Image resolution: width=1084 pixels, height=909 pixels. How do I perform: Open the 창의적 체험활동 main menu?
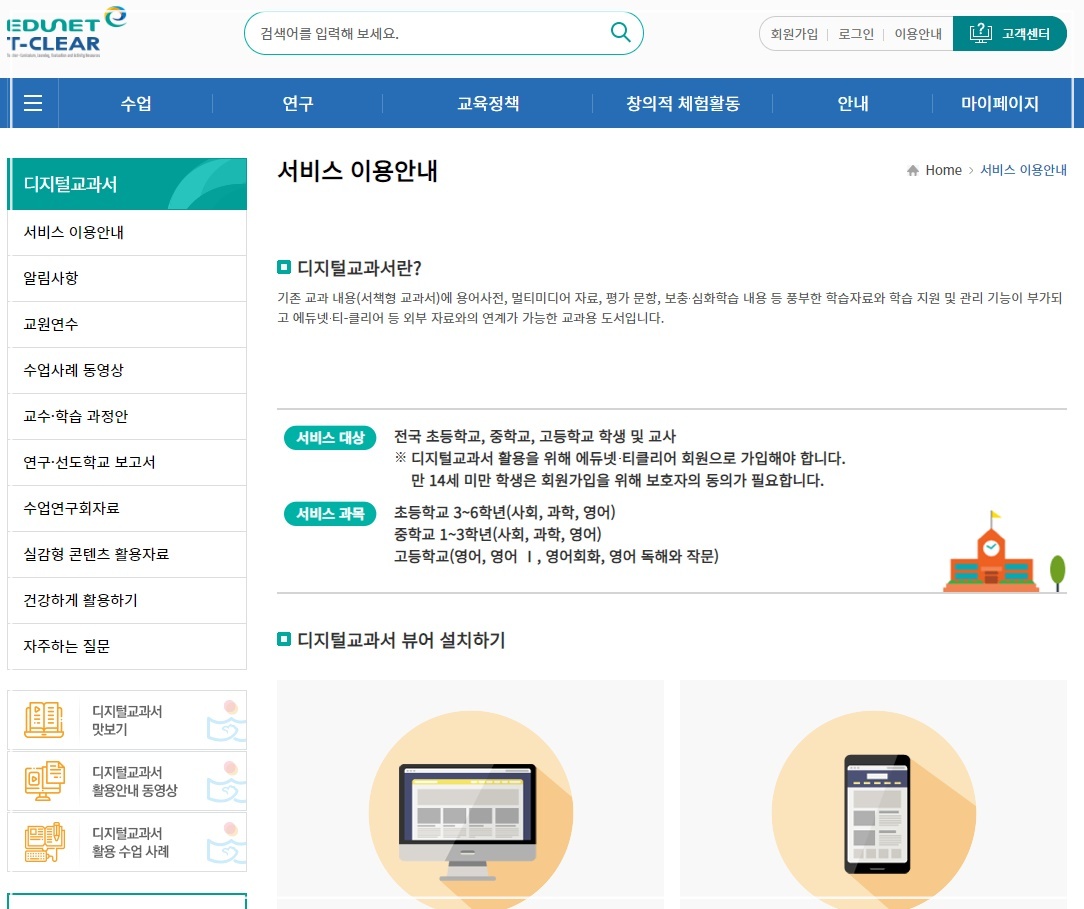tap(683, 103)
